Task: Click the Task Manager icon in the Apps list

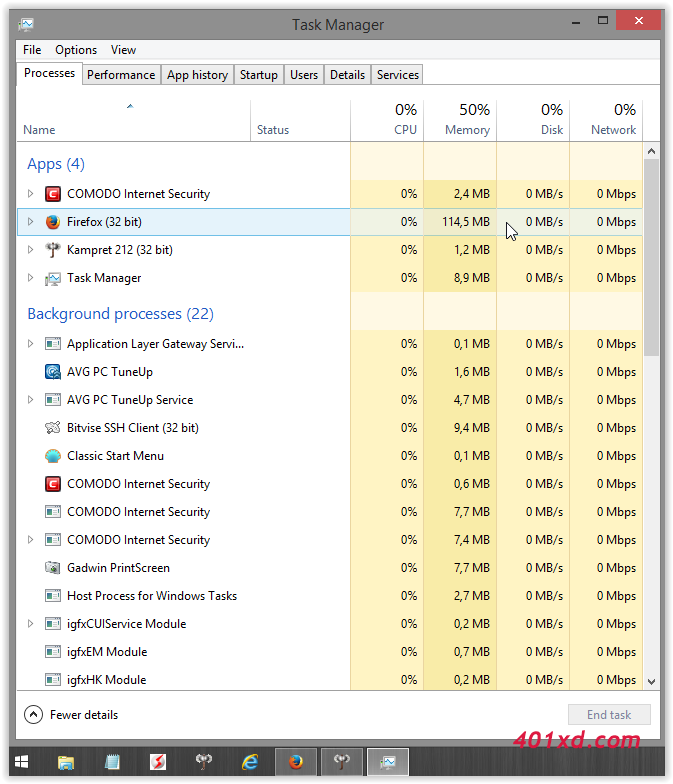Action: click(52, 278)
